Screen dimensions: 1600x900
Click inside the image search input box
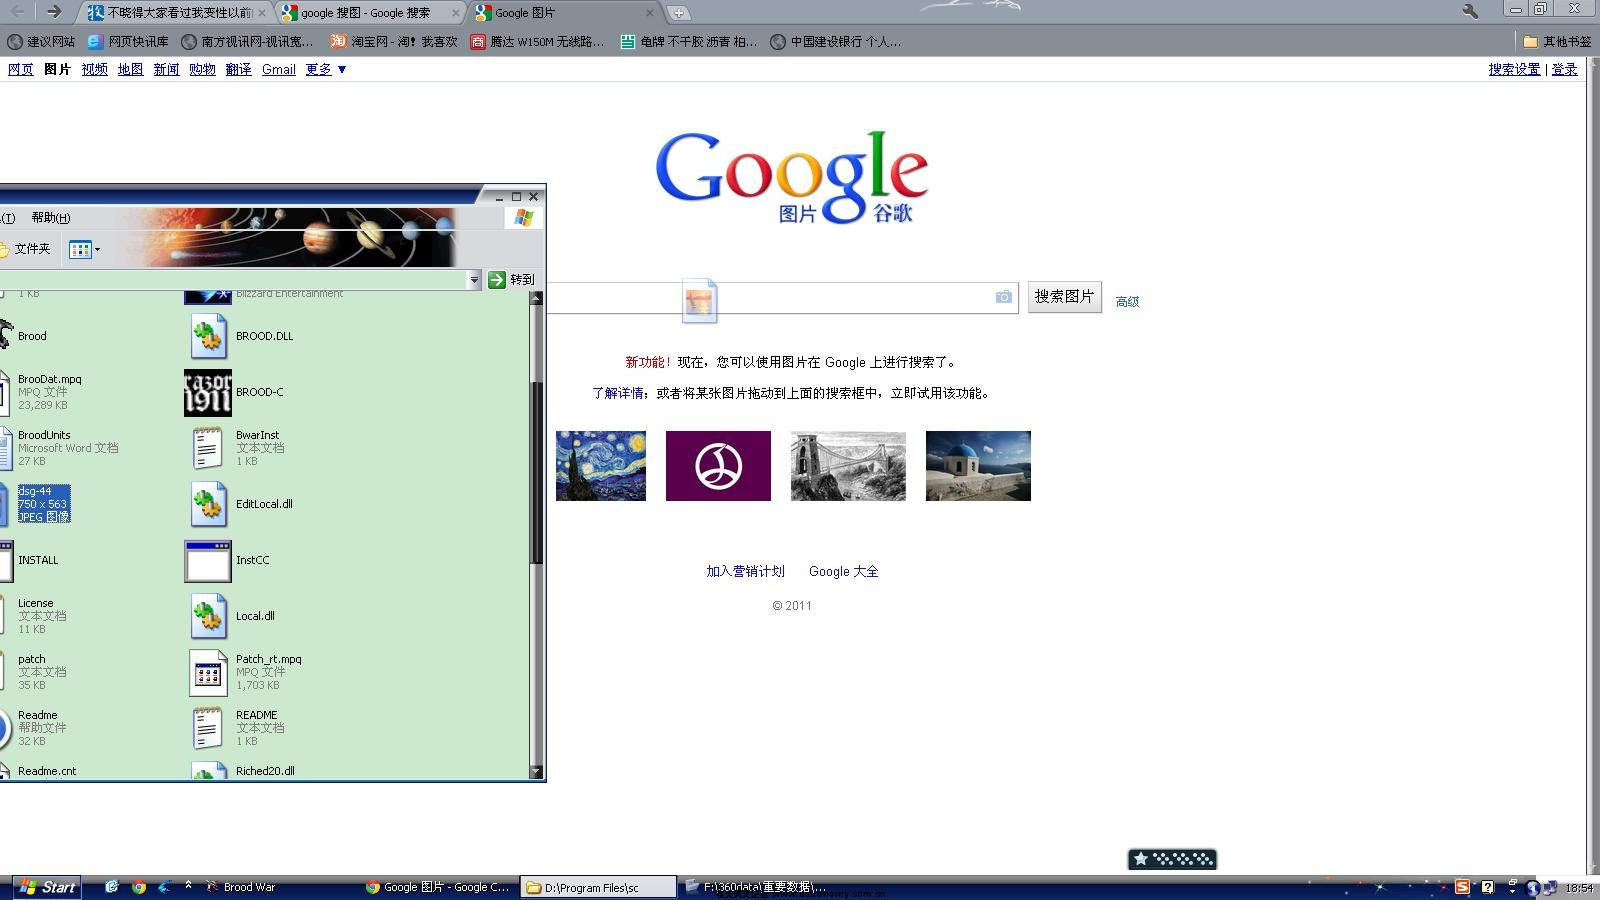coord(782,297)
